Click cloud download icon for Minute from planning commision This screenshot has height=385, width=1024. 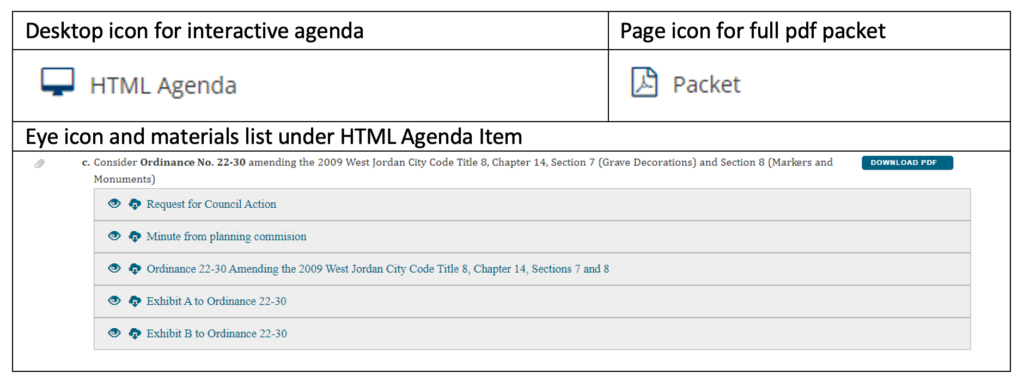coord(135,237)
